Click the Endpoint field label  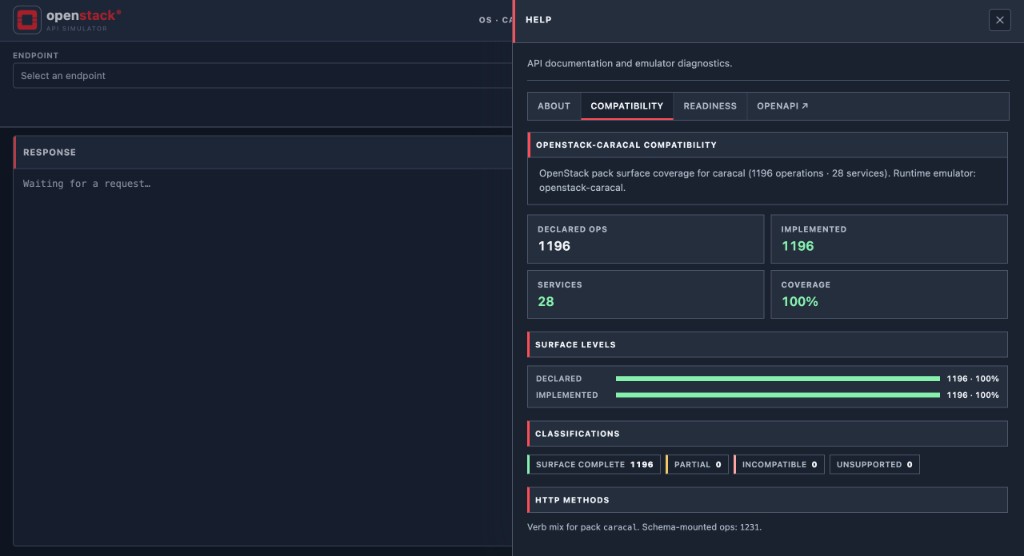[x=35, y=56]
